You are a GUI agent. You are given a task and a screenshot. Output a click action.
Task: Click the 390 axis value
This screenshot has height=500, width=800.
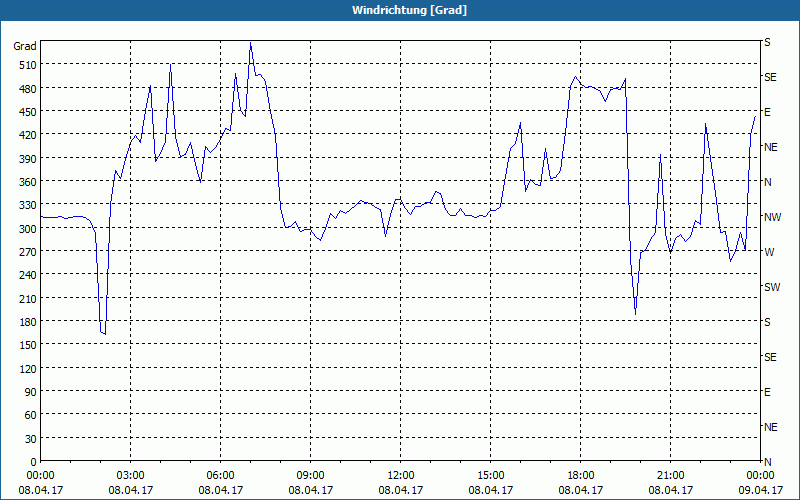pos(28,159)
